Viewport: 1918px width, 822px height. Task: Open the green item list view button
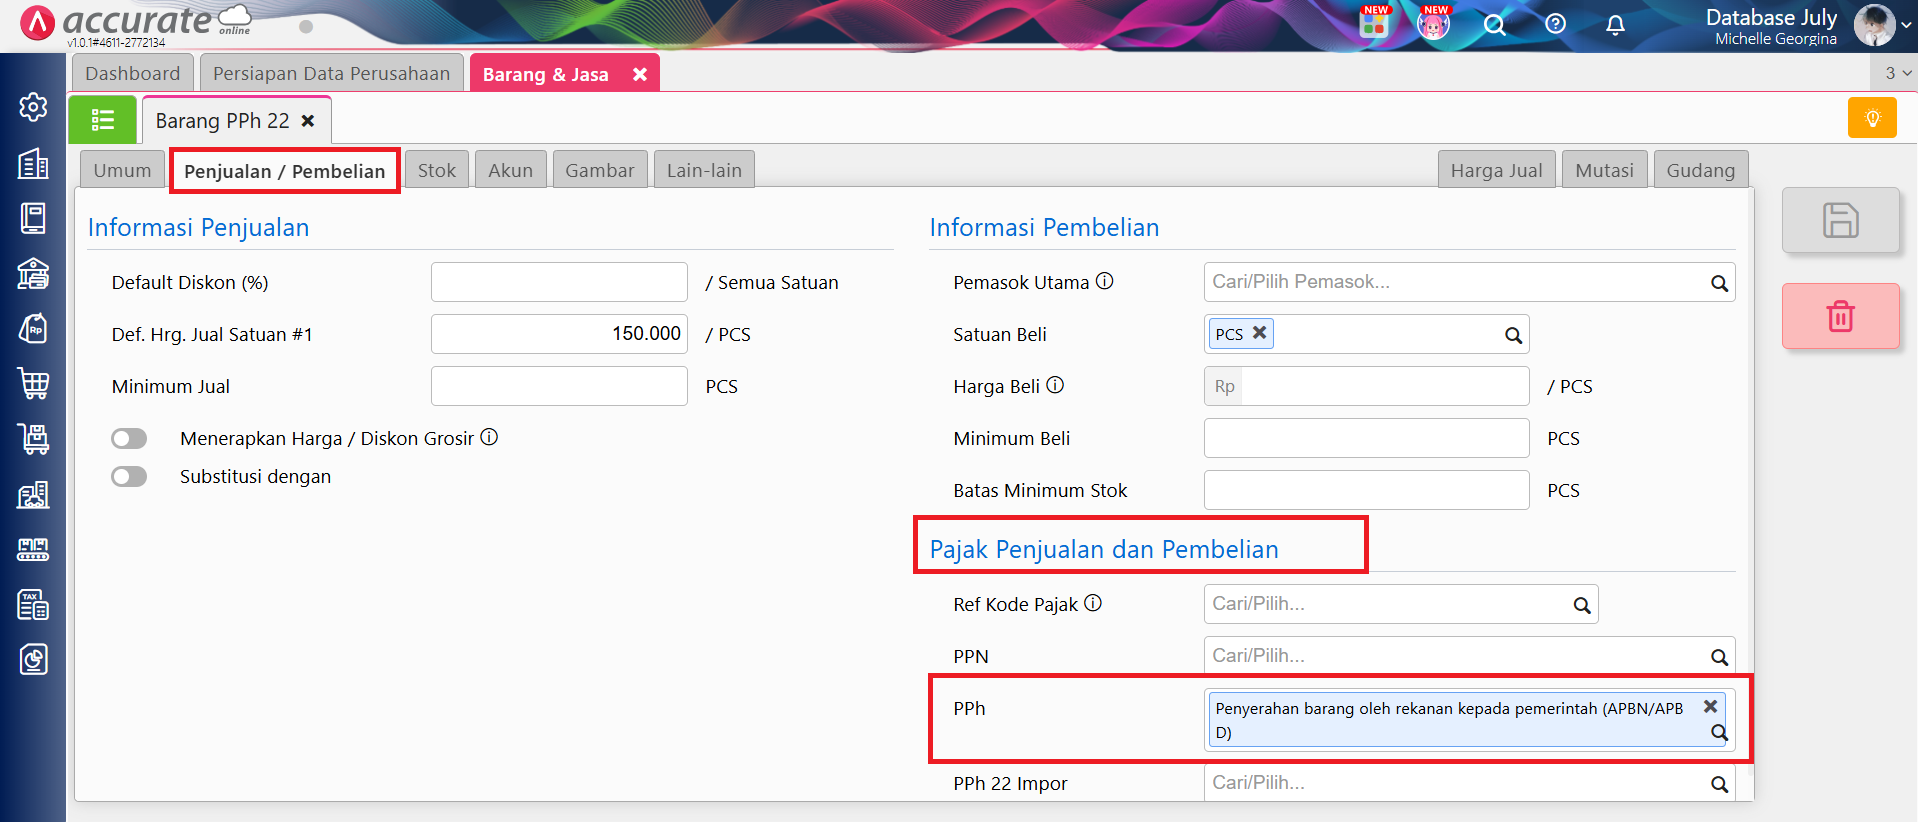pyautogui.click(x=103, y=121)
